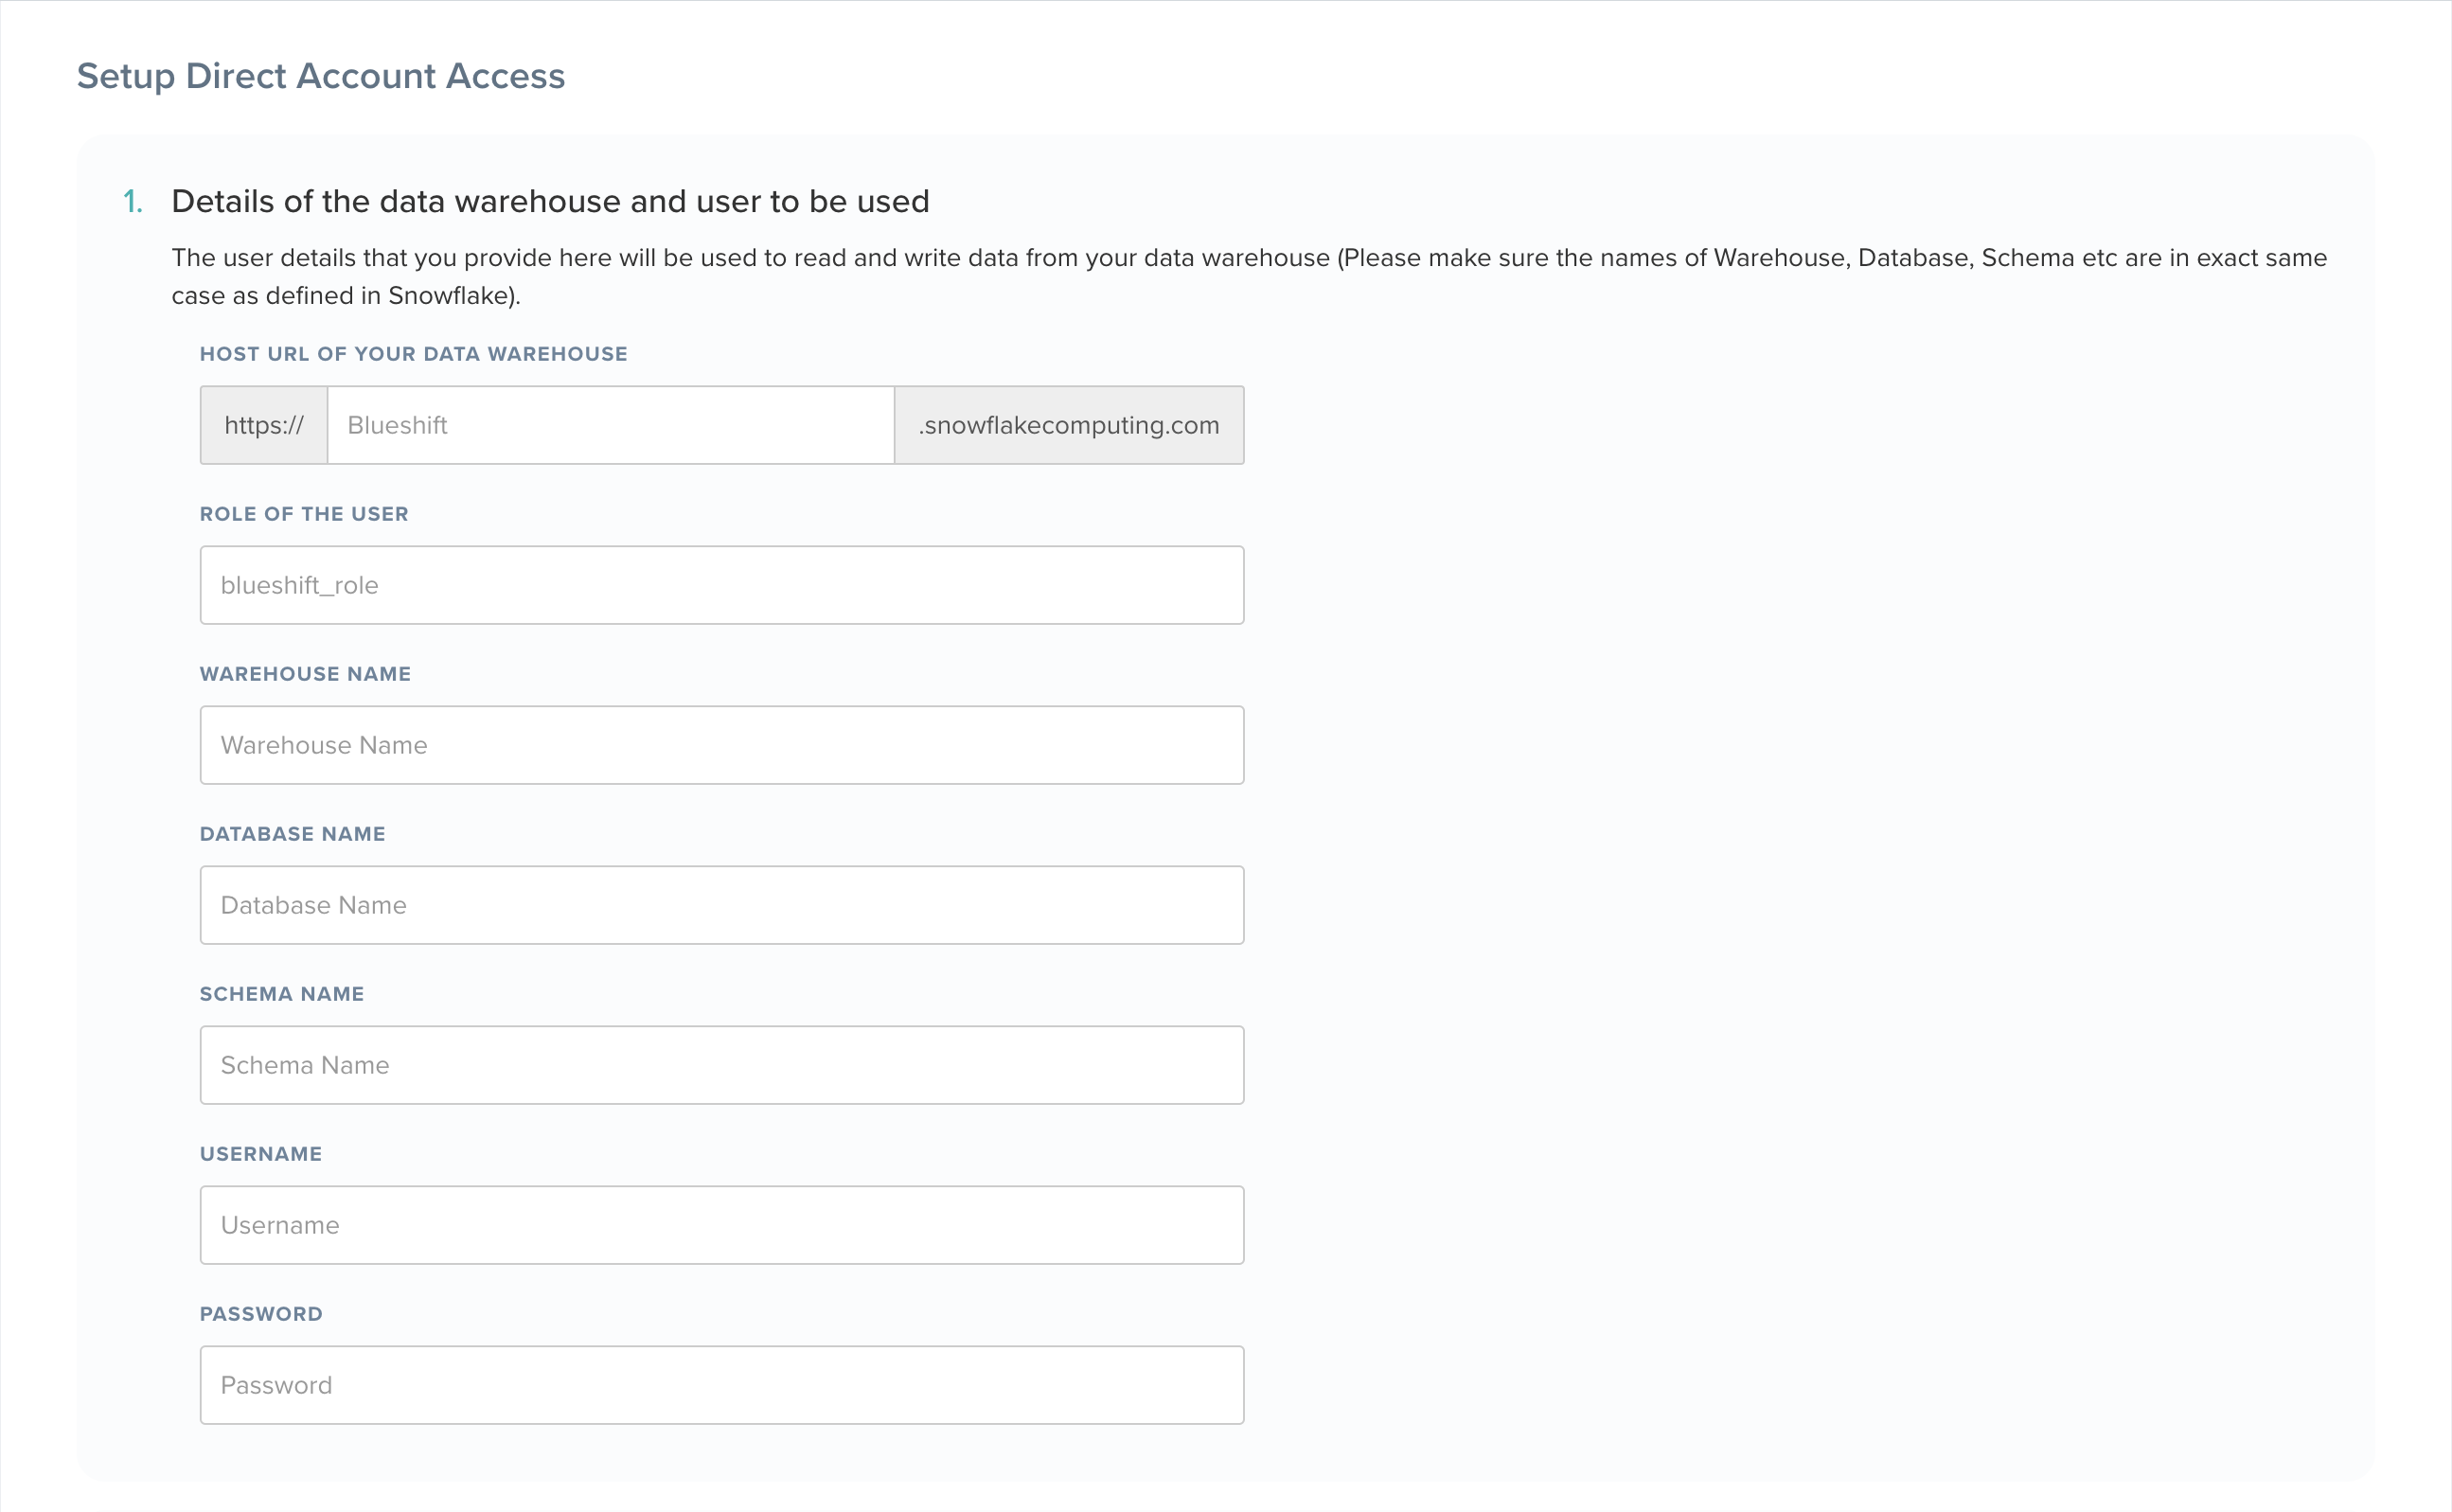Focus the Username input field
This screenshot has height=1512, width=2452.
tap(721, 1225)
